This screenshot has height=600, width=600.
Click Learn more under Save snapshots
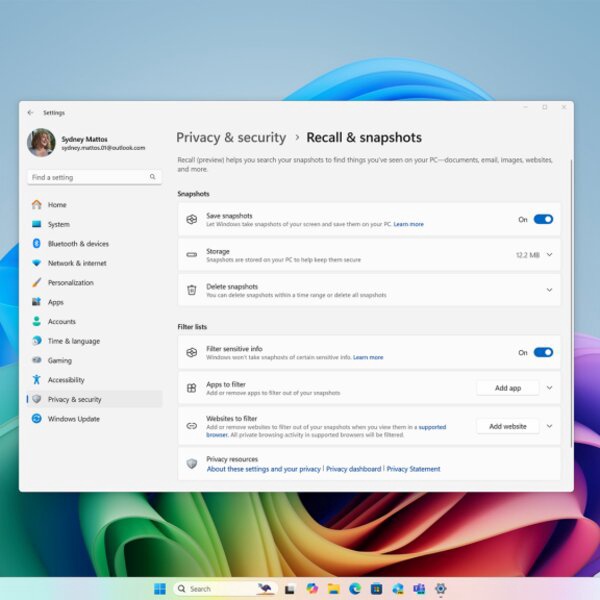click(x=408, y=224)
